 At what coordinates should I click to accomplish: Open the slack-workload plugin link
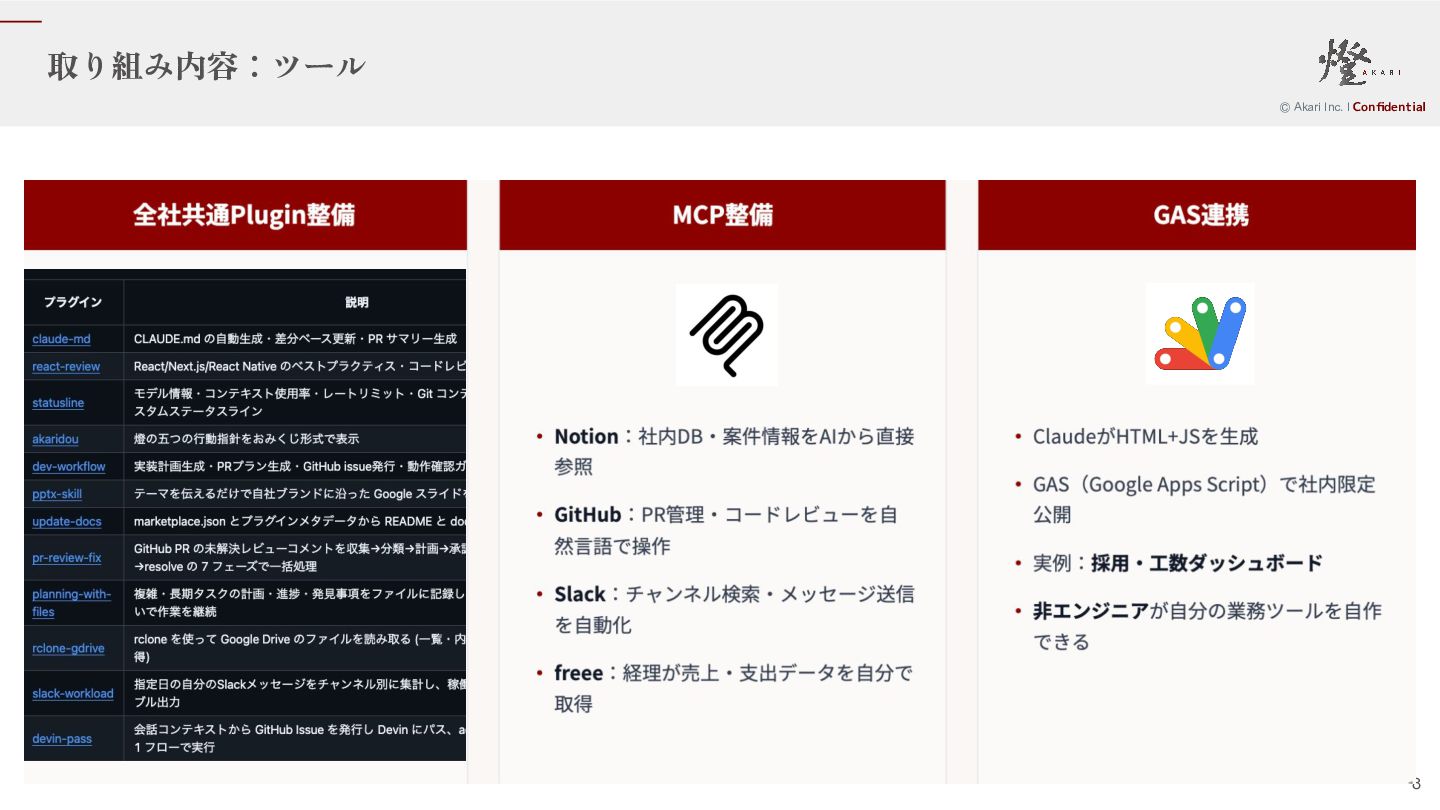coord(73,693)
